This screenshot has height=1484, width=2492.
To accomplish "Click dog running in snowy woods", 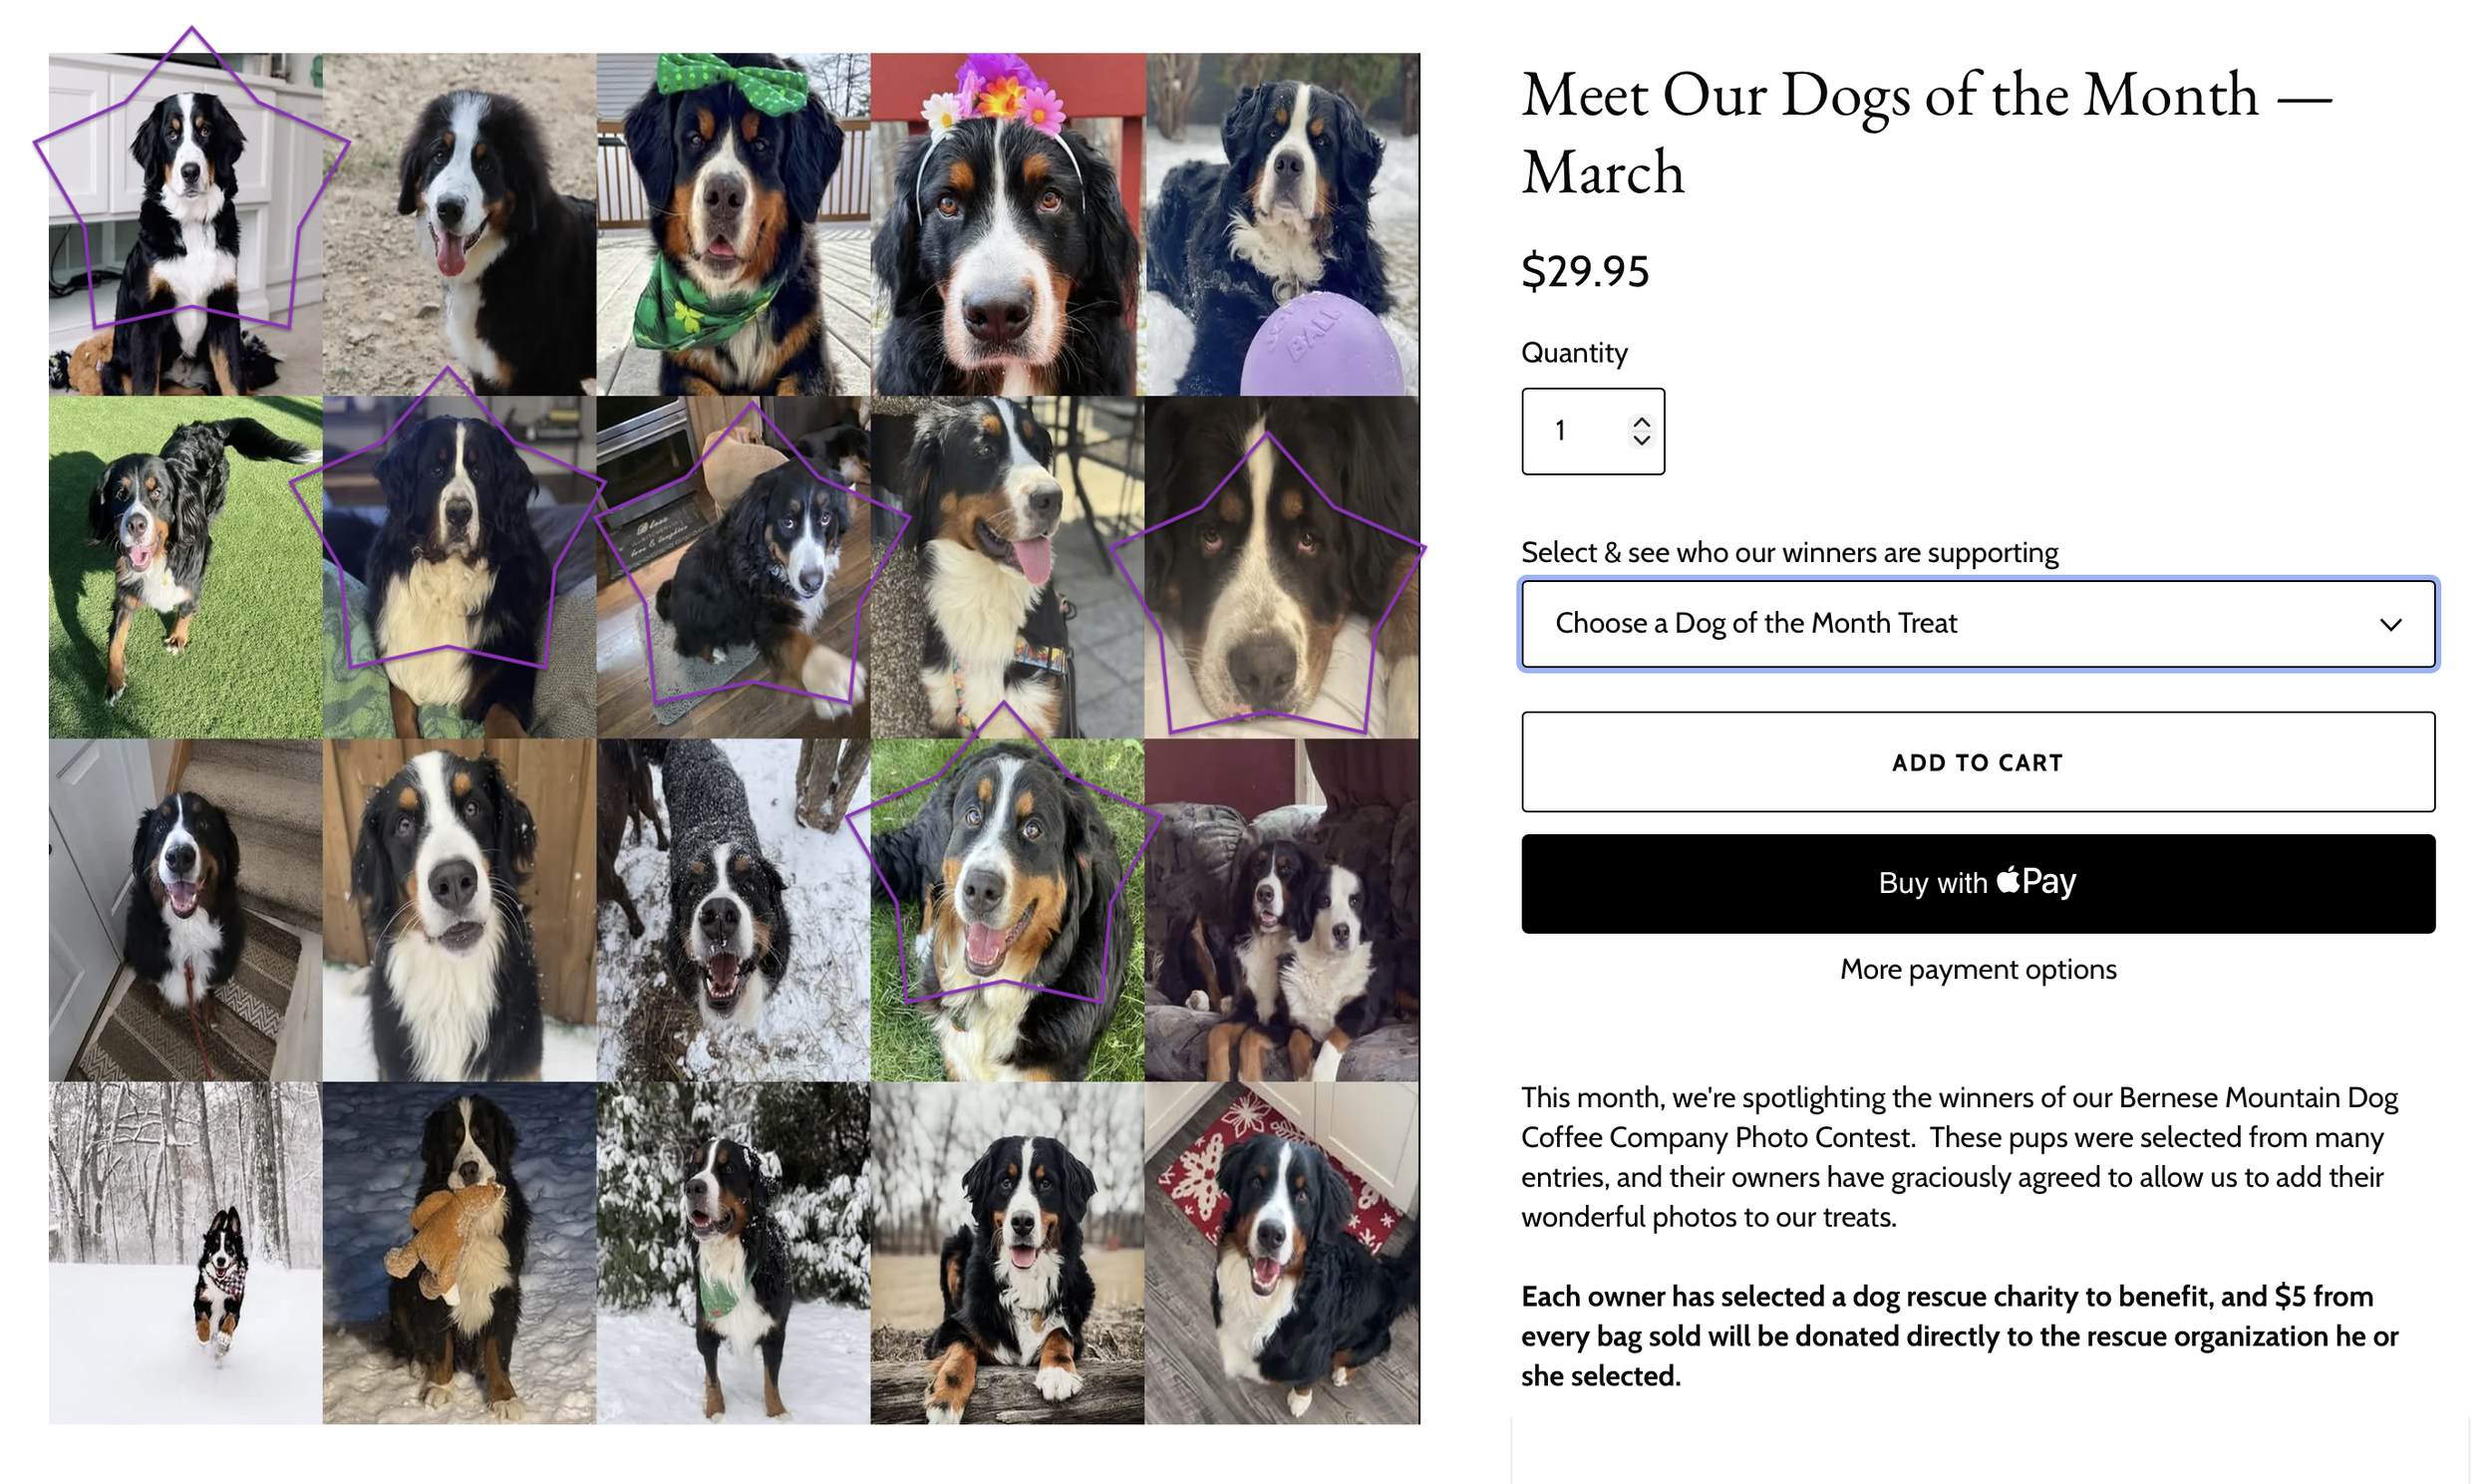I will 185,1252.
